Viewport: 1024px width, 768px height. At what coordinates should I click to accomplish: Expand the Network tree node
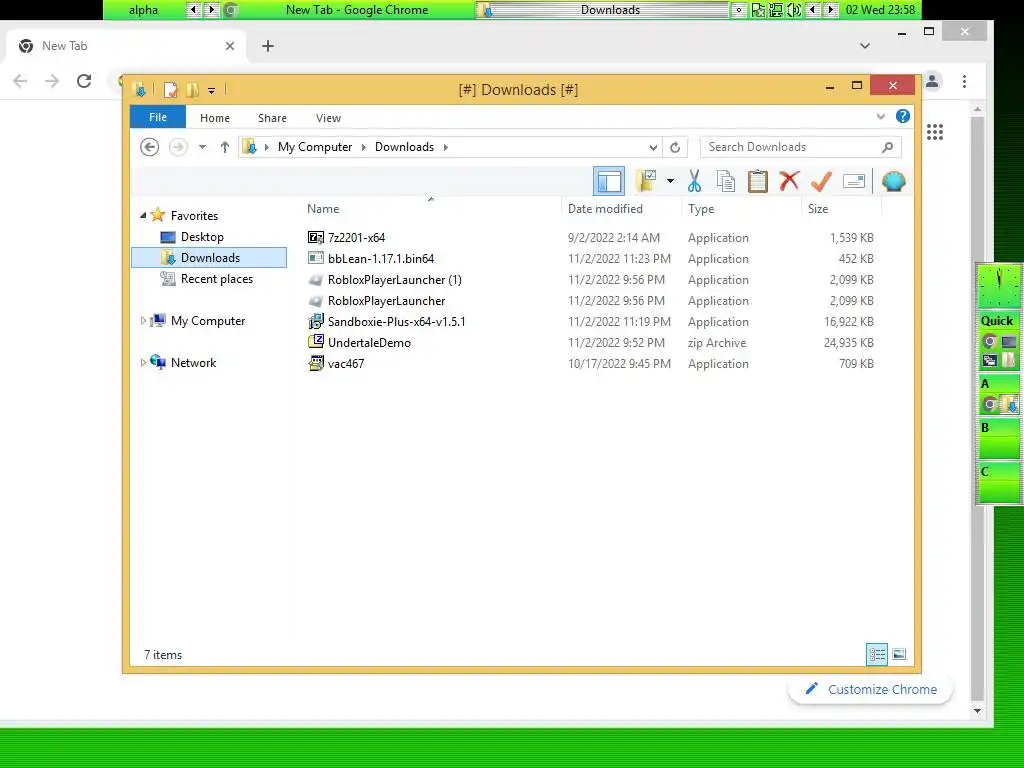[143, 362]
